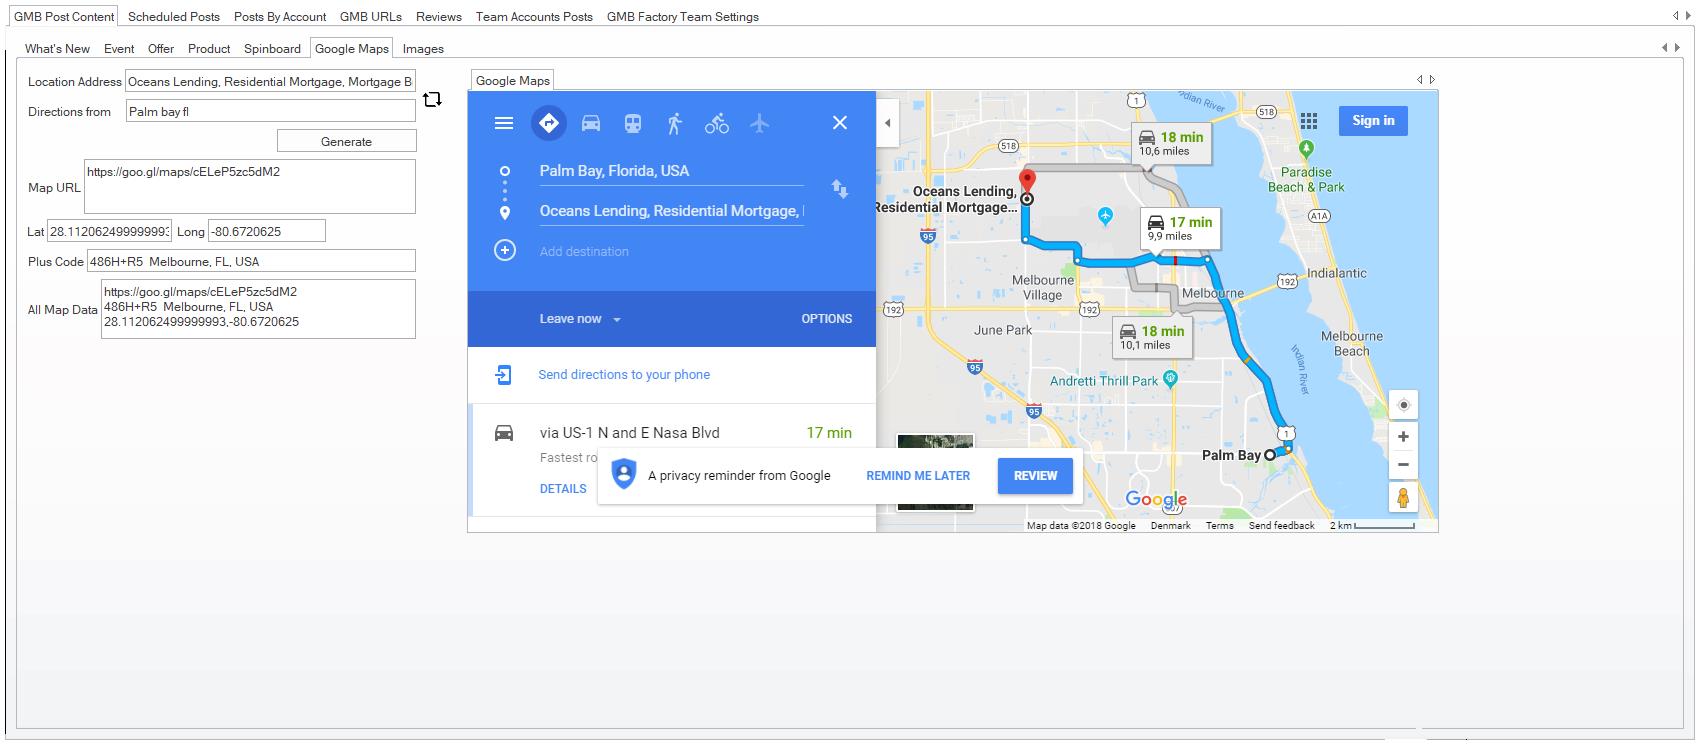Click the Andretti Thrill Park marker
This screenshot has height=745, width=1700.
point(1171,378)
